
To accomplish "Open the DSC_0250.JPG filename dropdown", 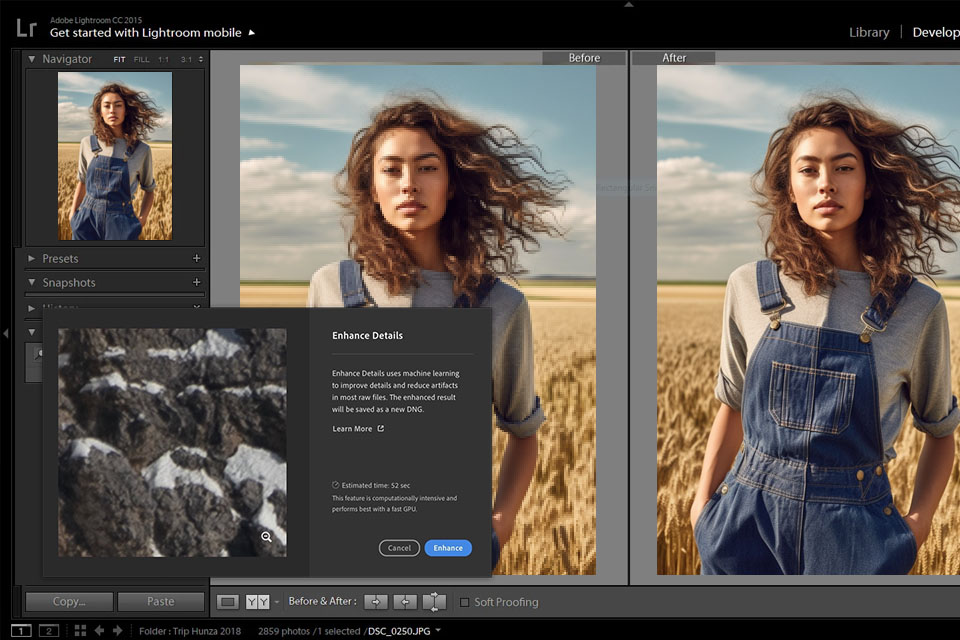I will 438,630.
